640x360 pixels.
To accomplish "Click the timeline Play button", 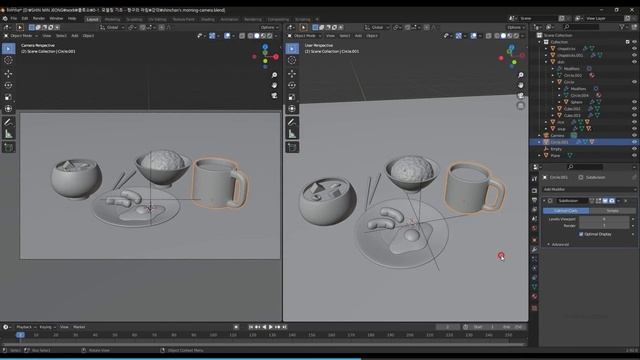I will pyautogui.click(x=271, y=327).
